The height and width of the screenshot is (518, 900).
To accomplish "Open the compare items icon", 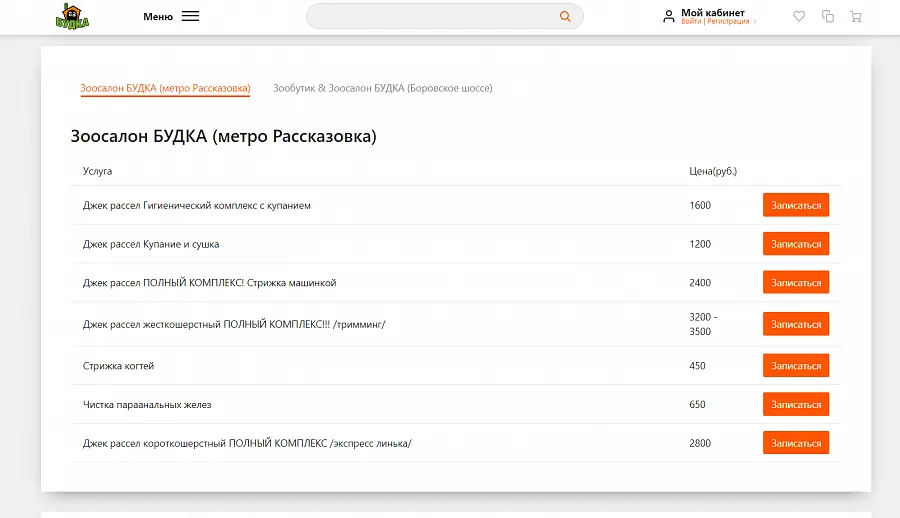I will click(x=828, y=16).
